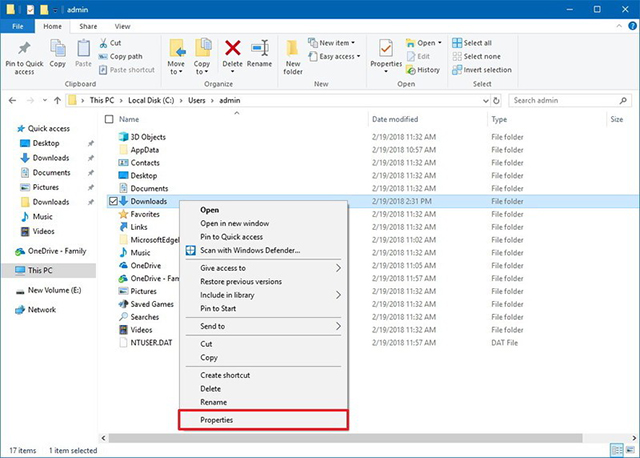Image resolution: width=640 pixels, height=458 pixels.
Task: Click Paste shortcut in the ribbon
Action: coord(127,70)
